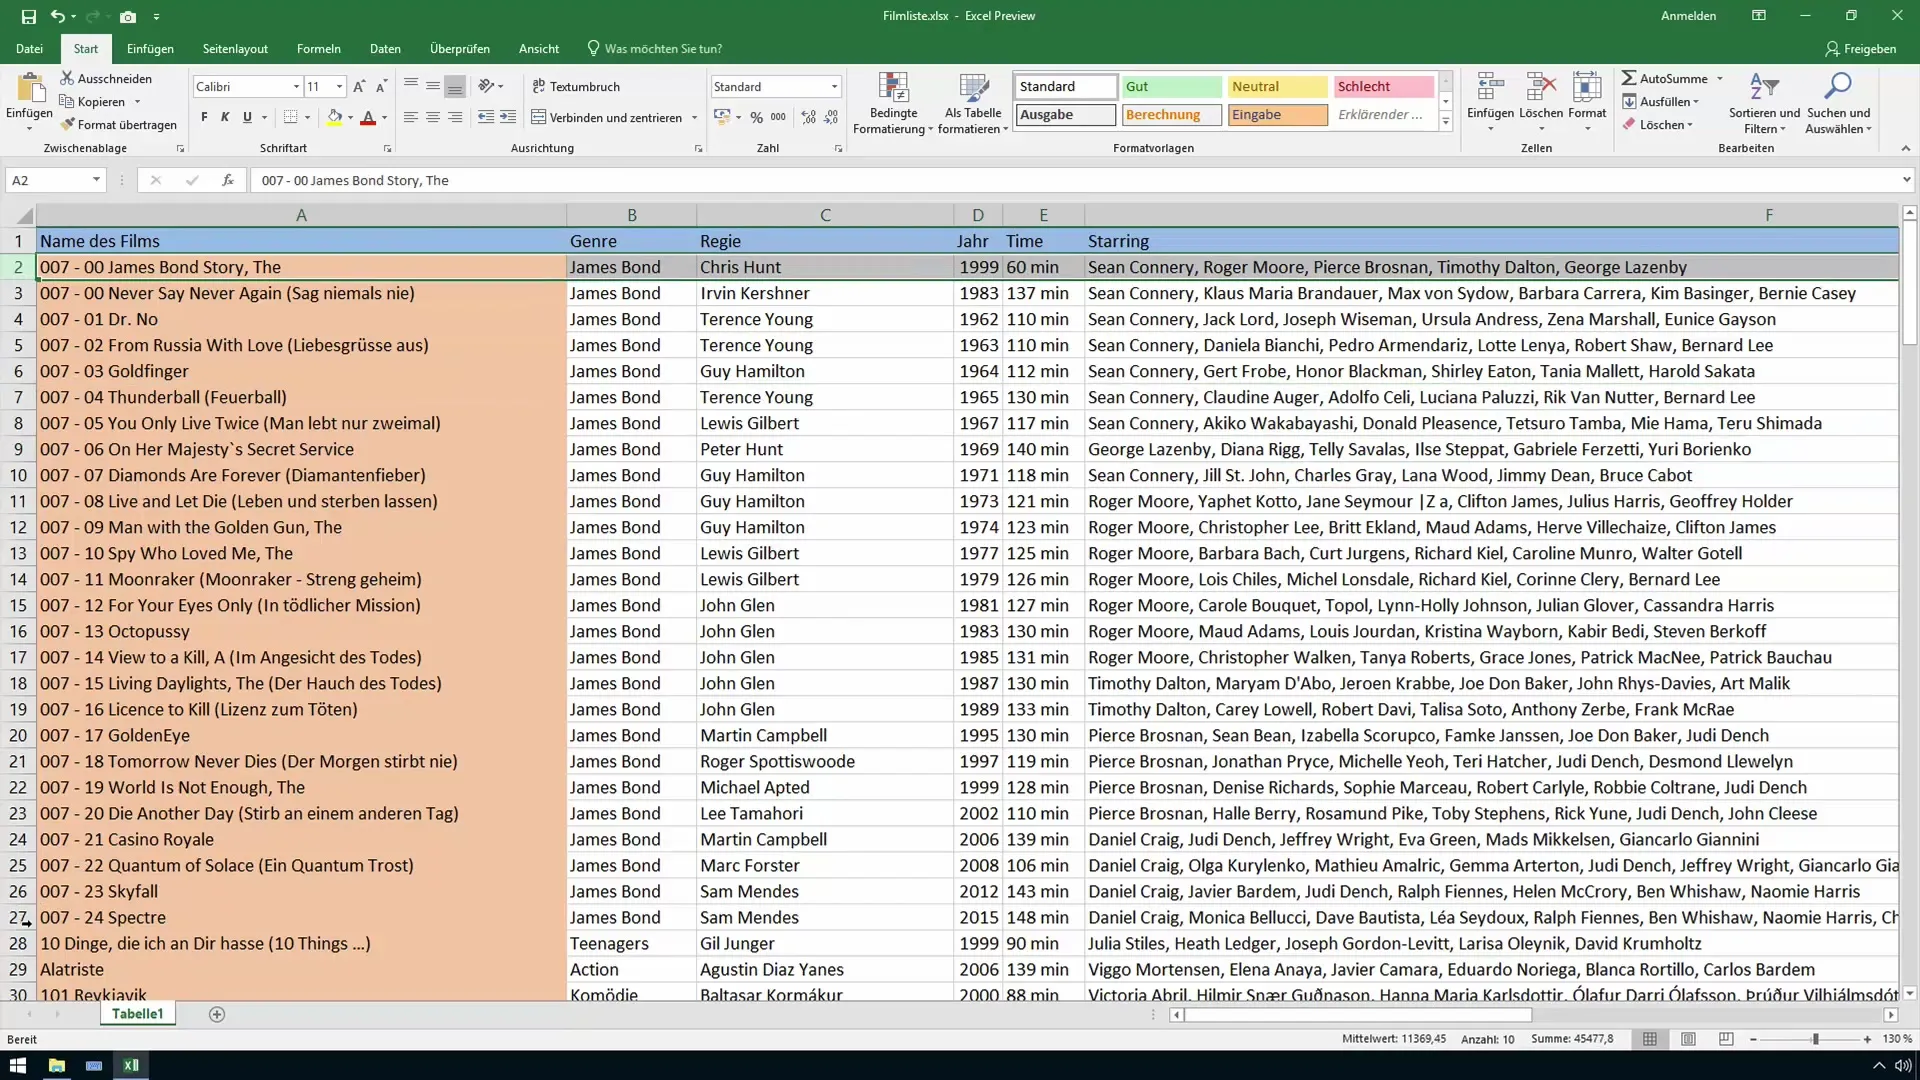Open the Name Box dropdown arrow
Viewport: 1920px width, 1080px height.
pos(96,180)
